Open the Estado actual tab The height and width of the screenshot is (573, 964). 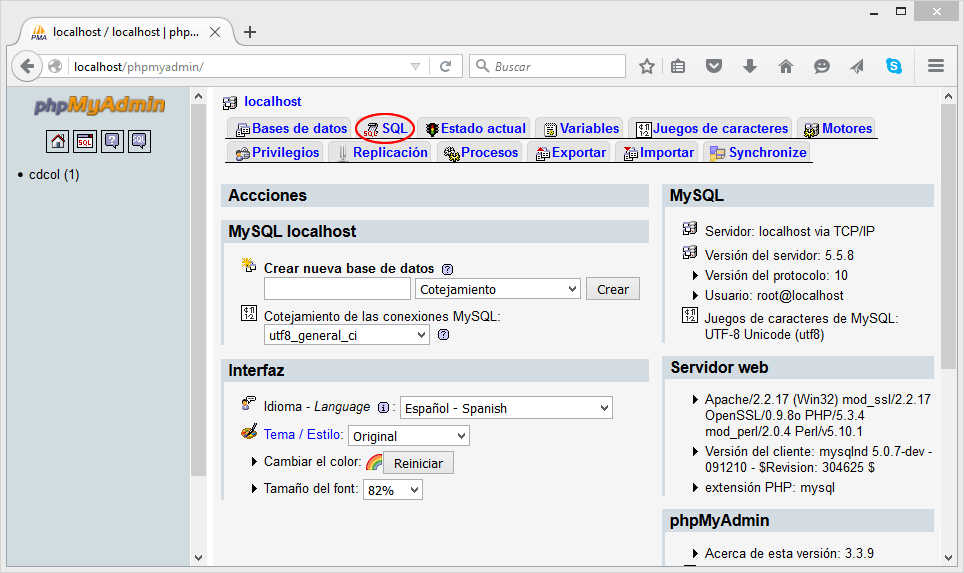pyautogui.click(x=475, y=128)
